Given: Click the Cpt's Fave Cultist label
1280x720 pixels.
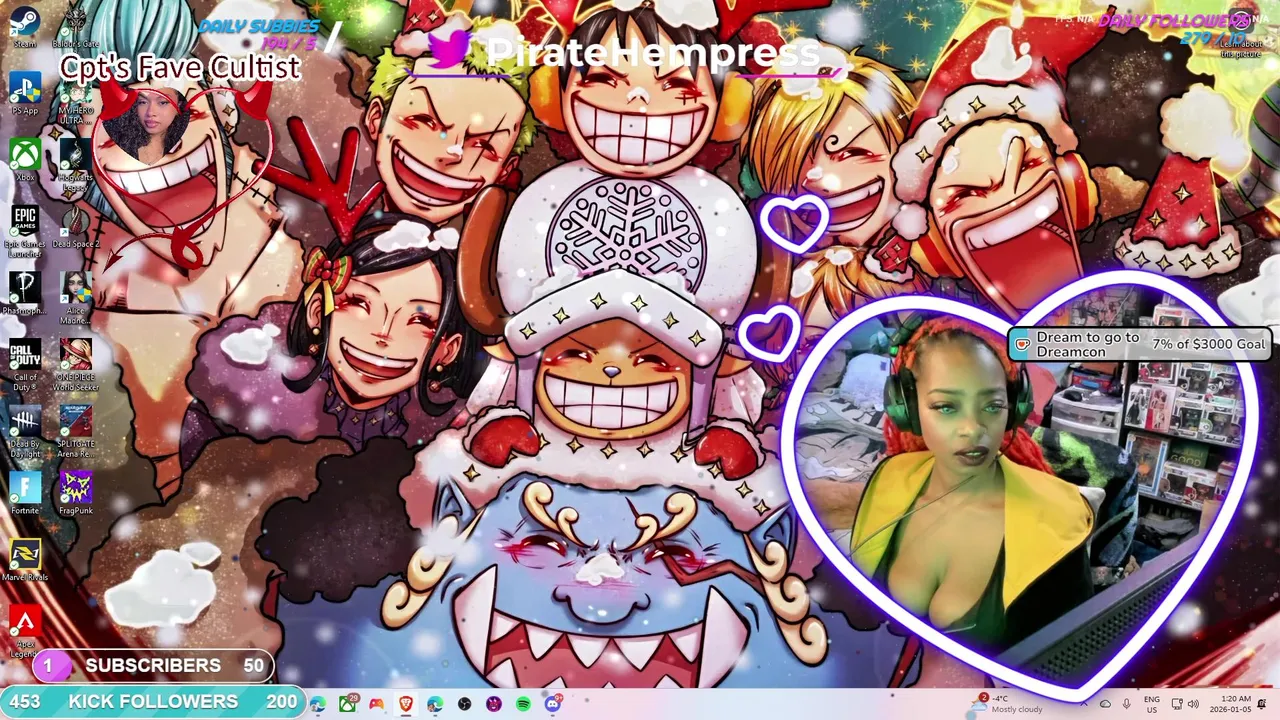Looking at the screenshot, I should click(180, 67).
